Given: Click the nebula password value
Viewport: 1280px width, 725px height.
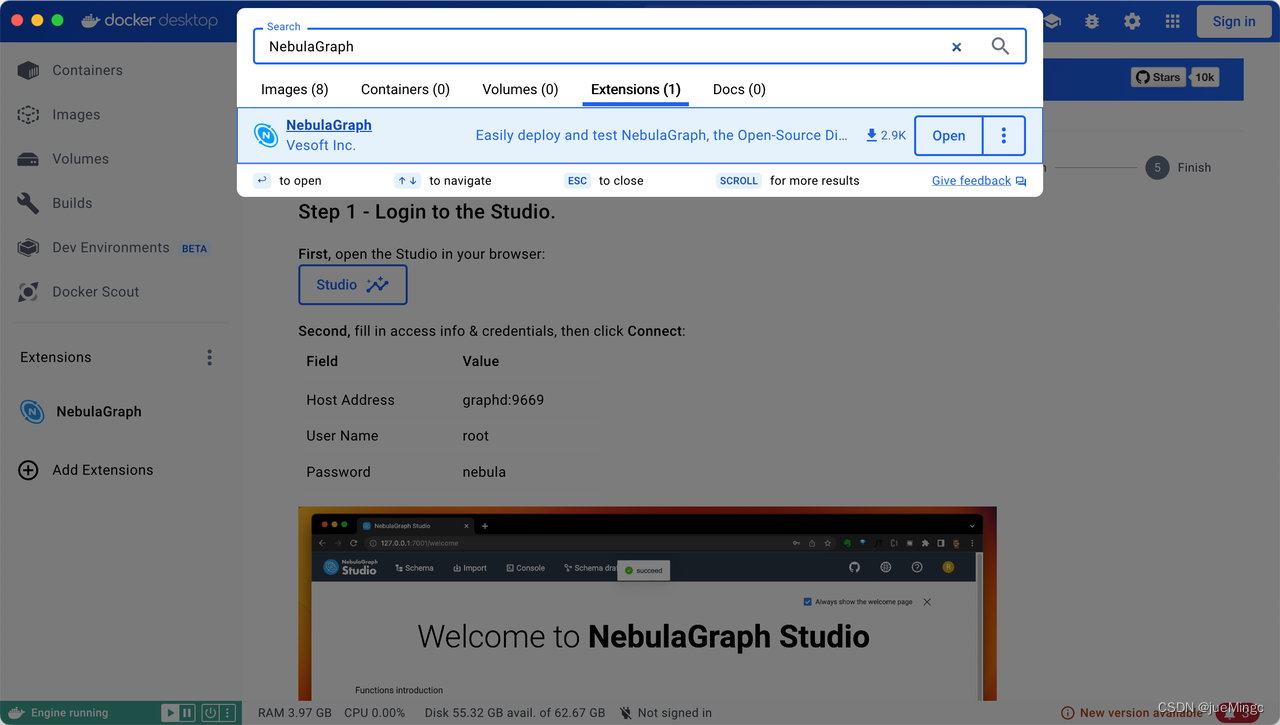Looking at the screenshot, I should pos(484,472).
